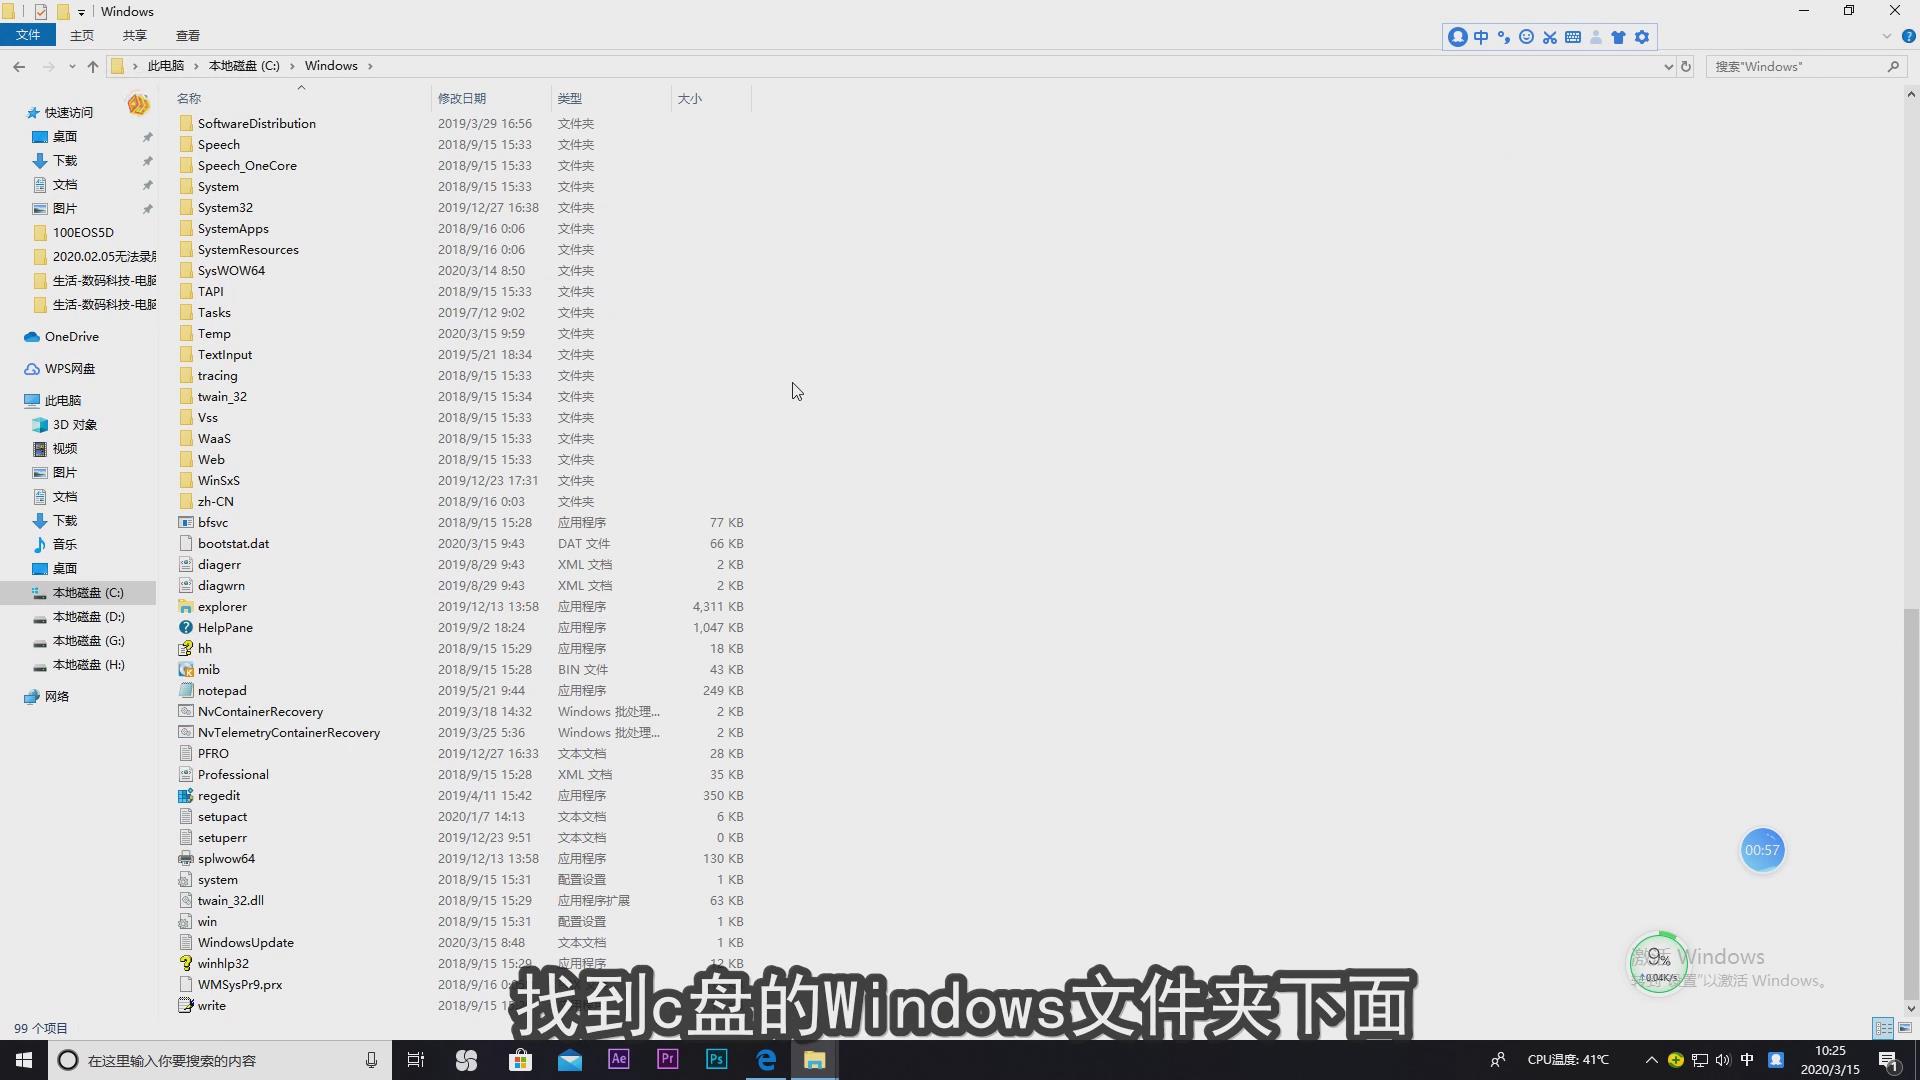1920x1080 pixels.
Task: Select the SoftwareDistribution folder
Action: 256,123
